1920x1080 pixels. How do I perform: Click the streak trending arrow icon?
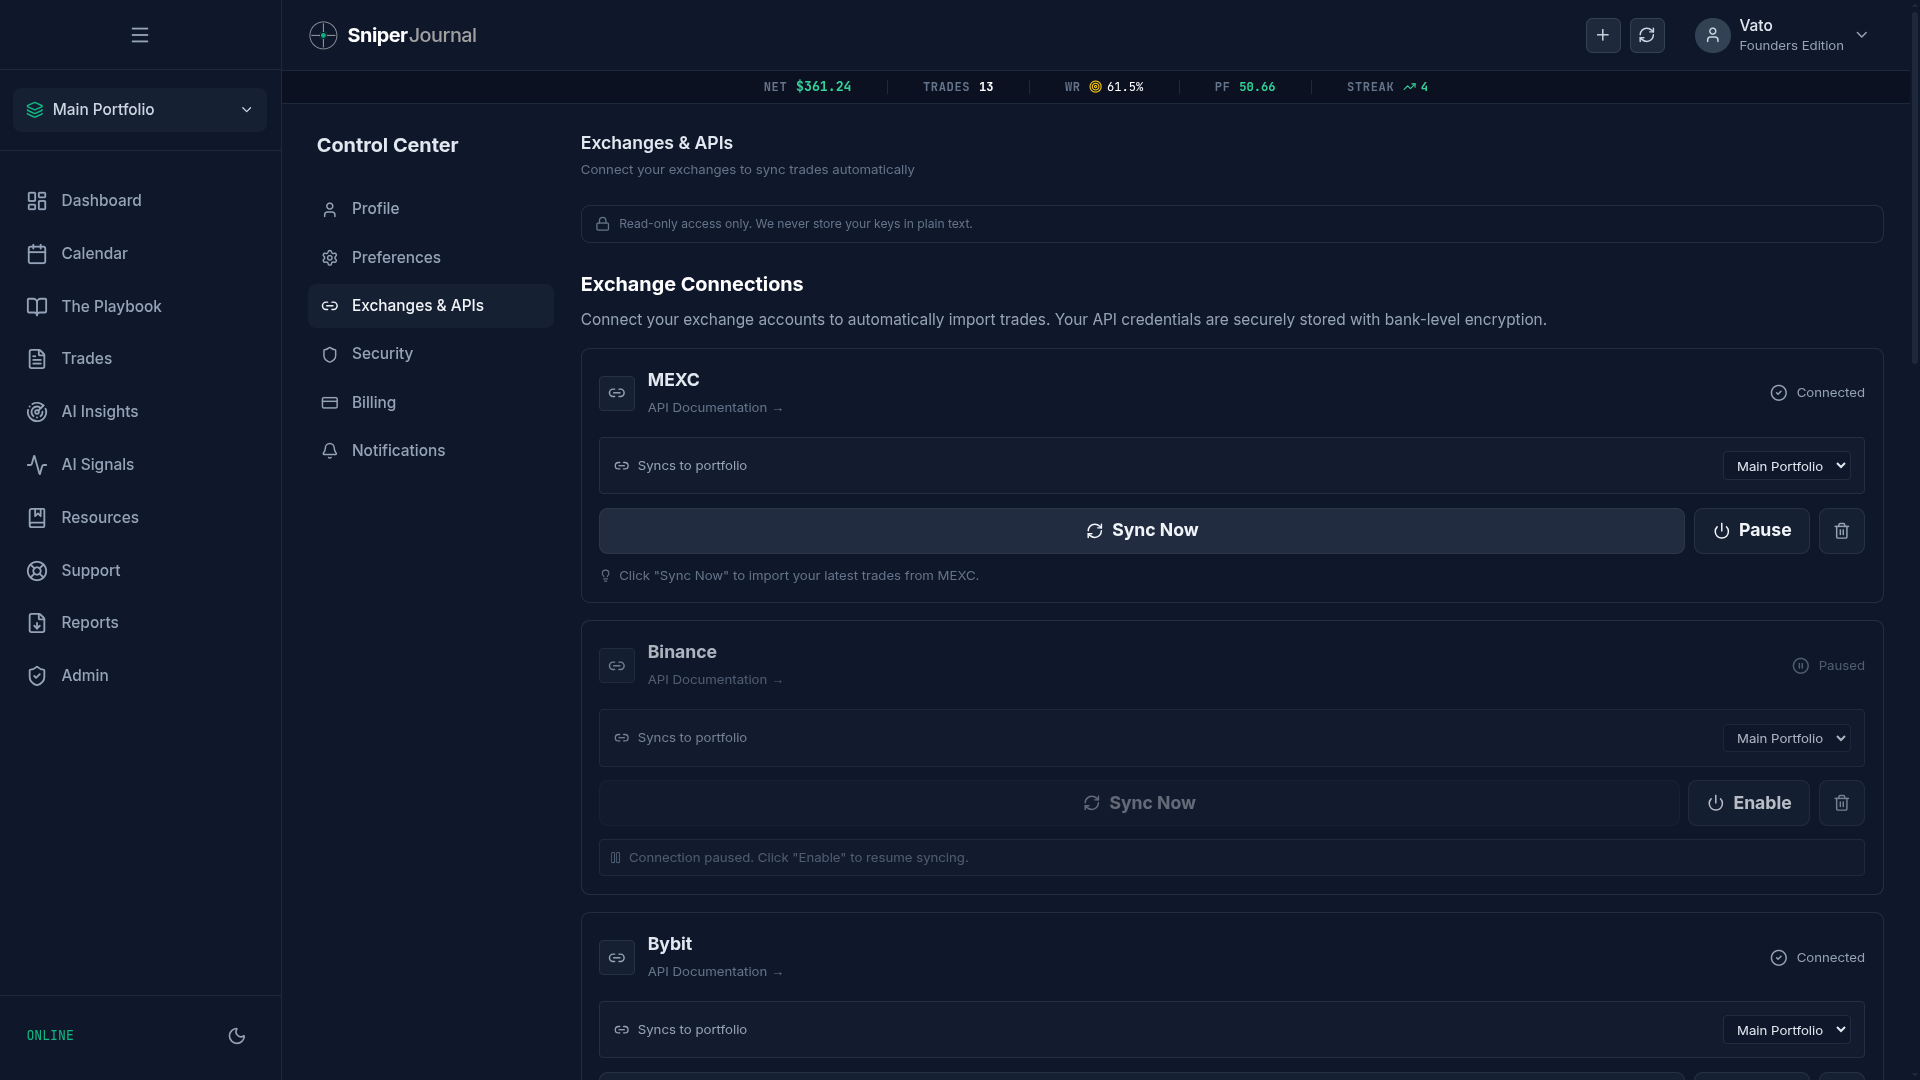pos(1409,87)
